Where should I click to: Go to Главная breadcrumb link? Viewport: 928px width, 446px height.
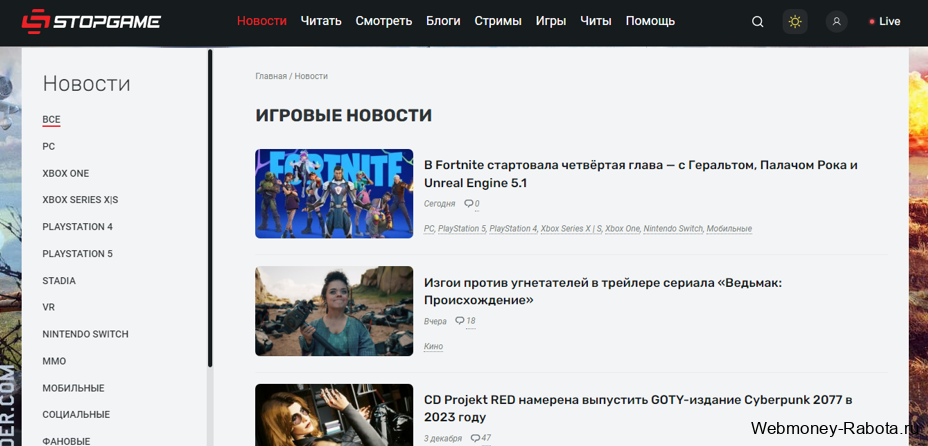point(271,76)
